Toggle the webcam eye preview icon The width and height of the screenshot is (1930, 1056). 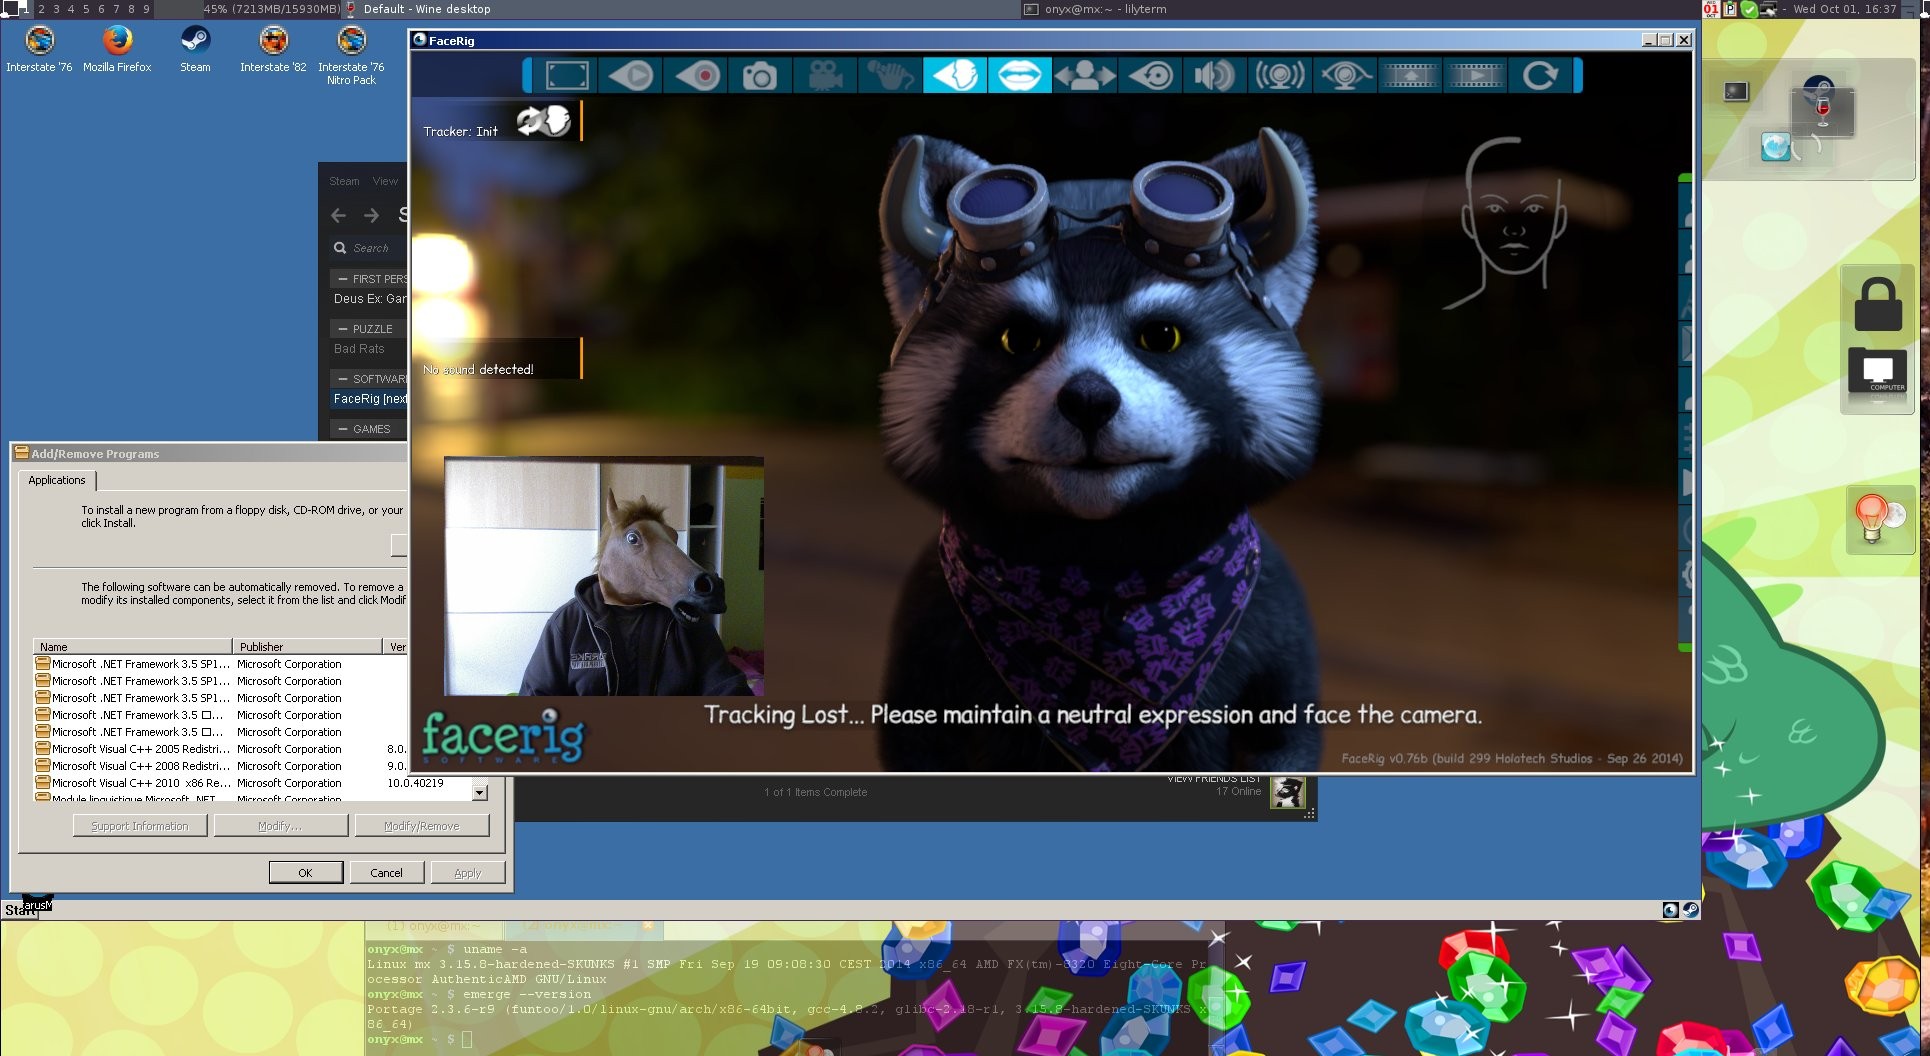(1345, 76)
